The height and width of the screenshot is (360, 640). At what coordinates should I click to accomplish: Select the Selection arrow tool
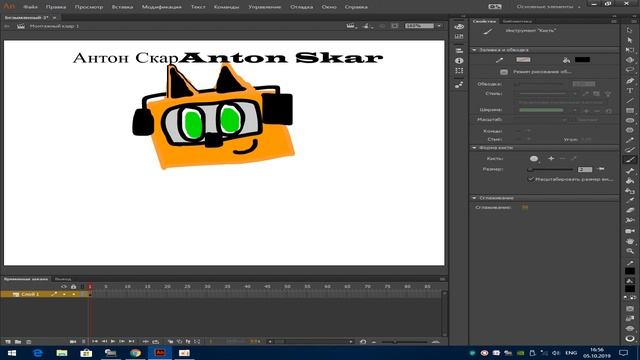click(629, 30)
